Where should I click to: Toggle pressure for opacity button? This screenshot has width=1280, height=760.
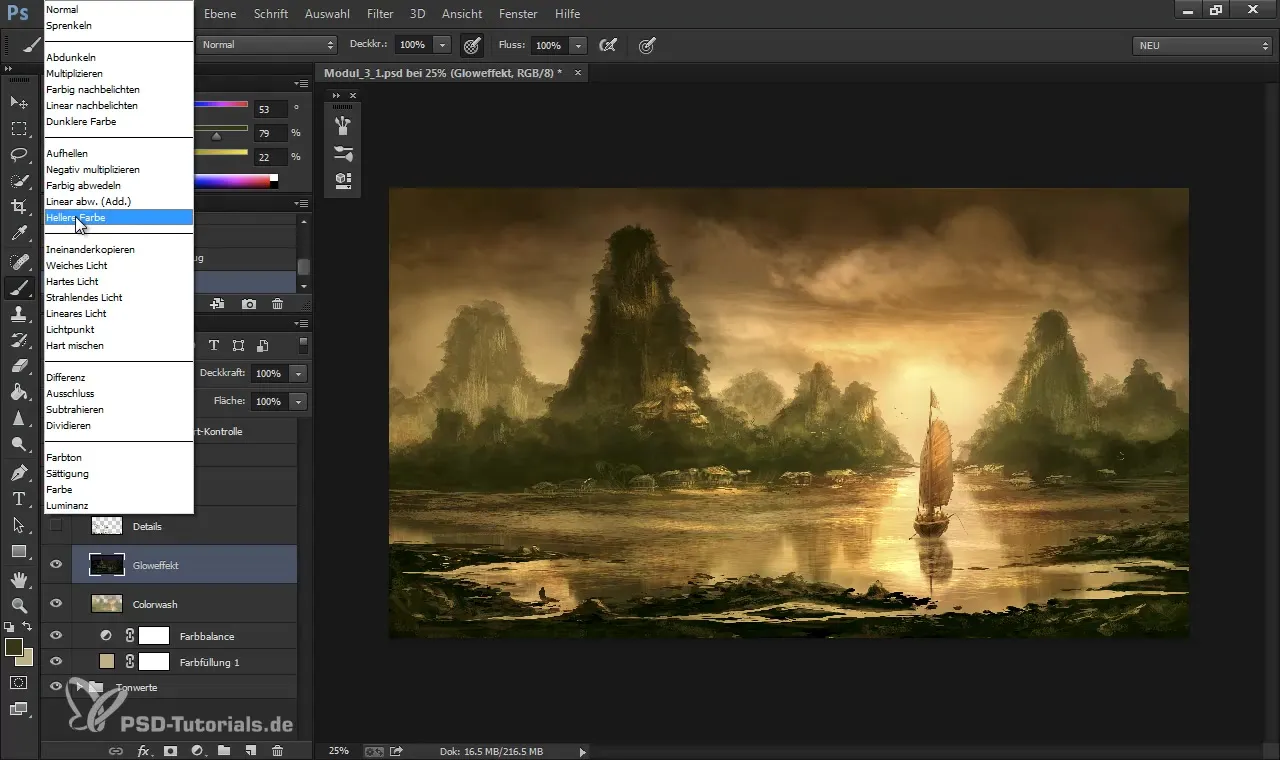click(x=471, y=45)
